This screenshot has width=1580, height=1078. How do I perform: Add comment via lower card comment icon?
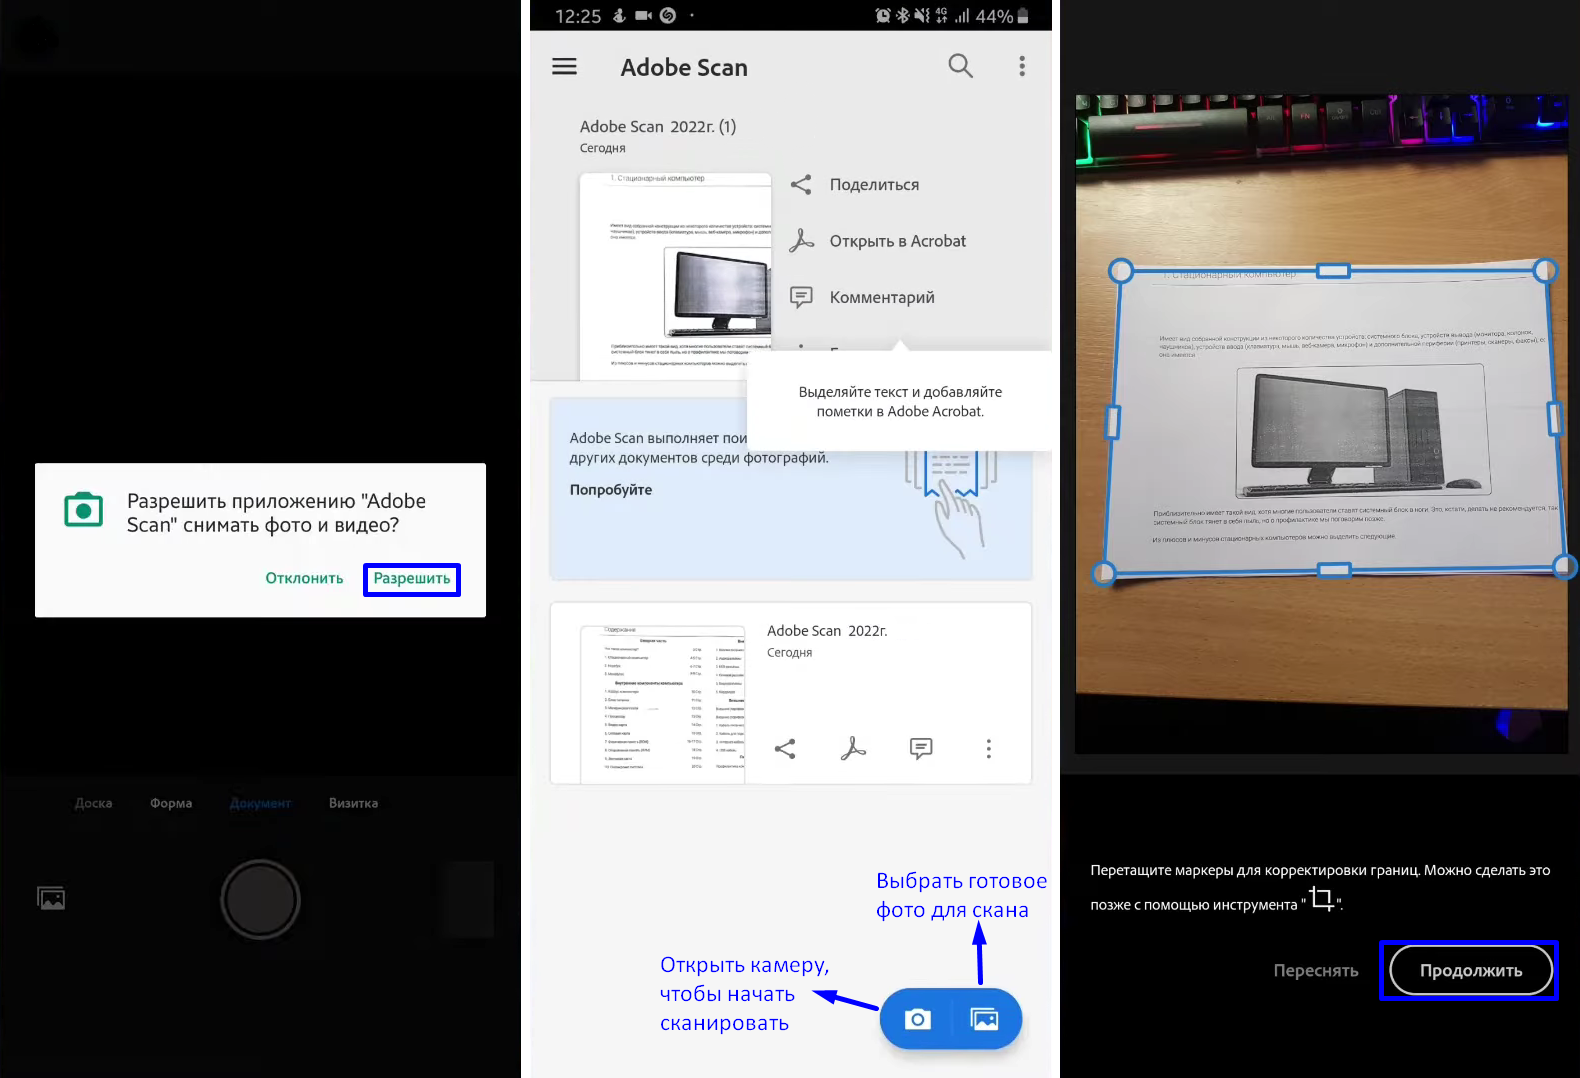coord(921,749)
